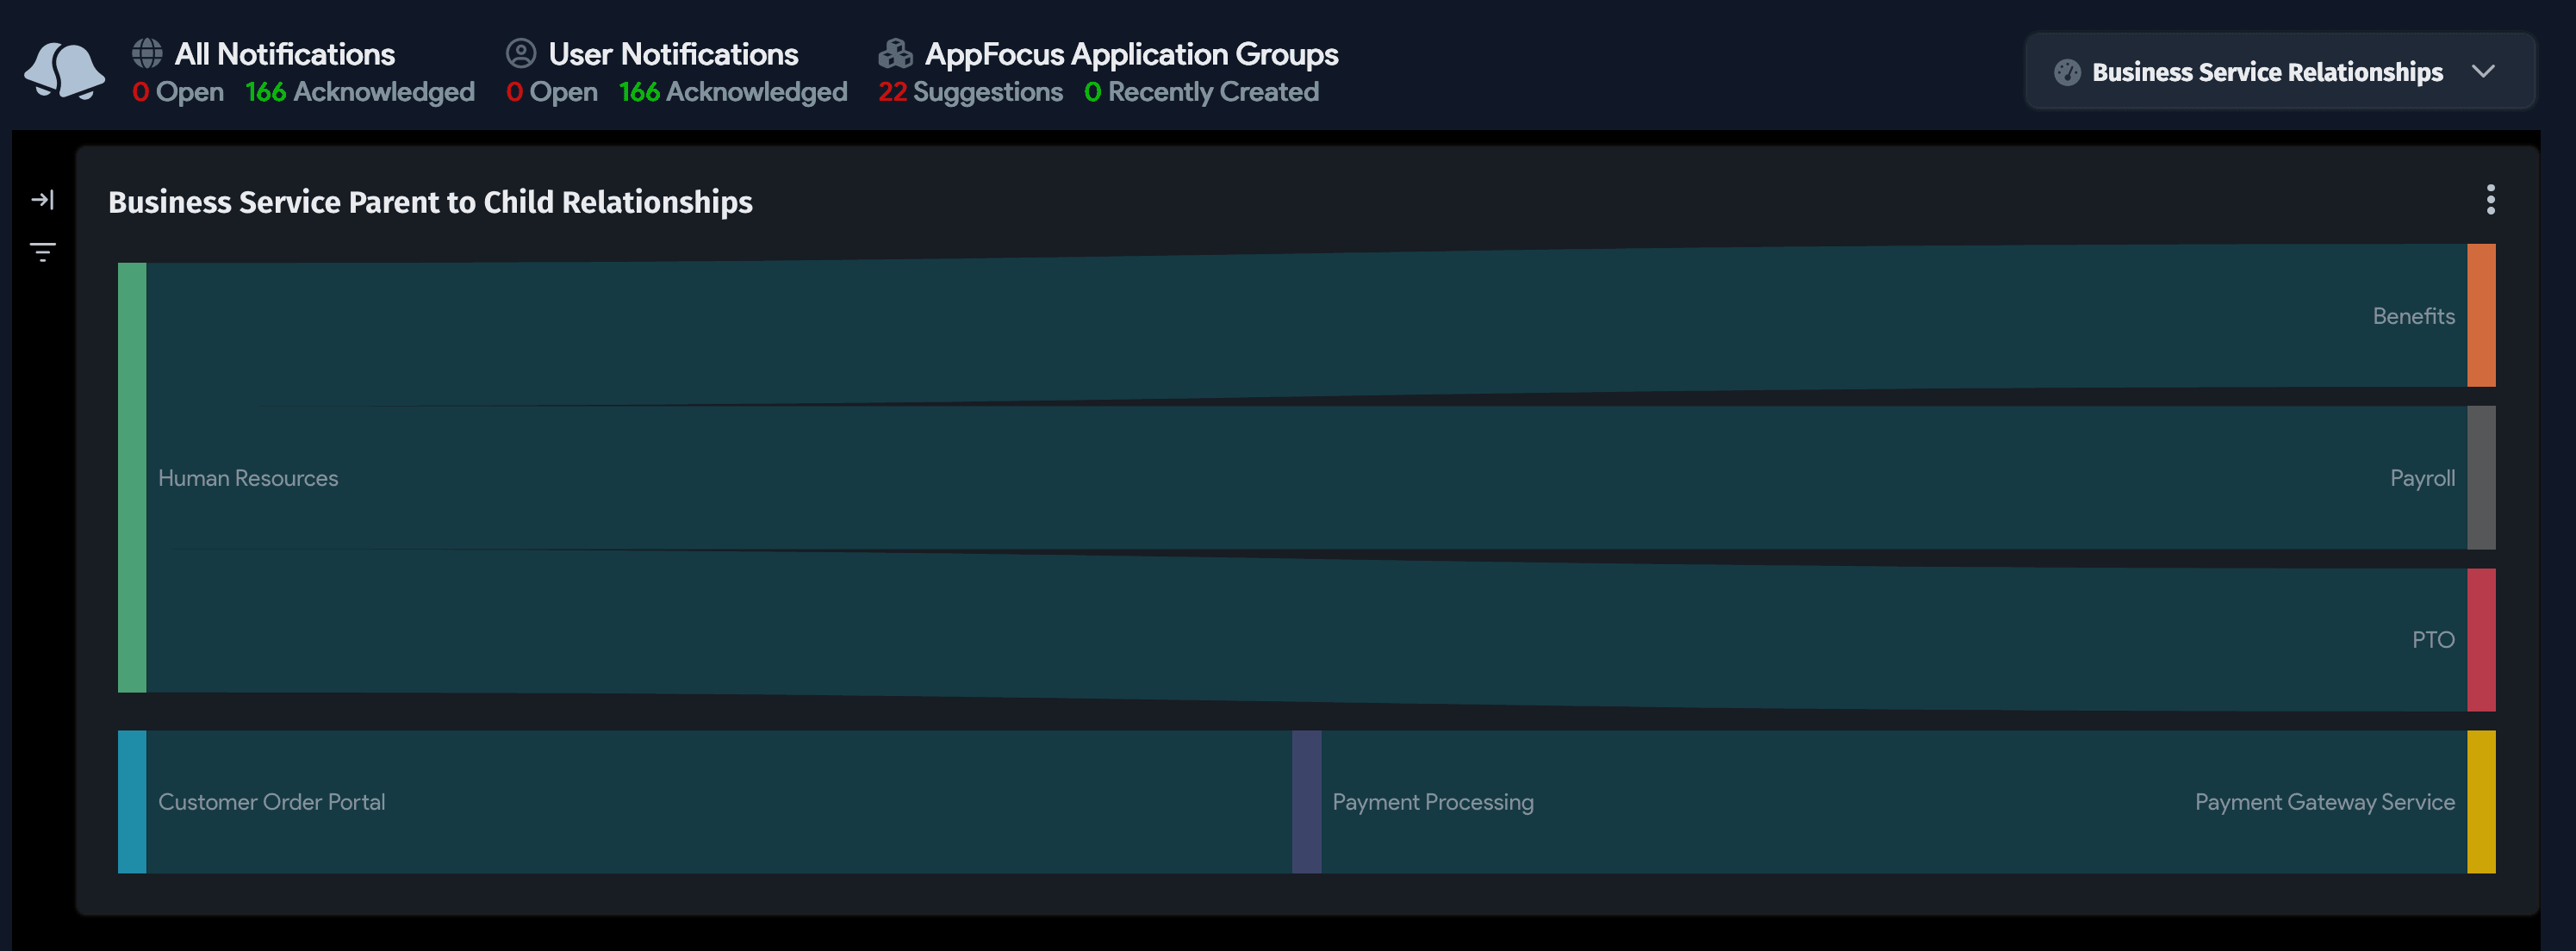Click the User Notifications person icon
2576x951 pixels.
click(x=520, y=53)
